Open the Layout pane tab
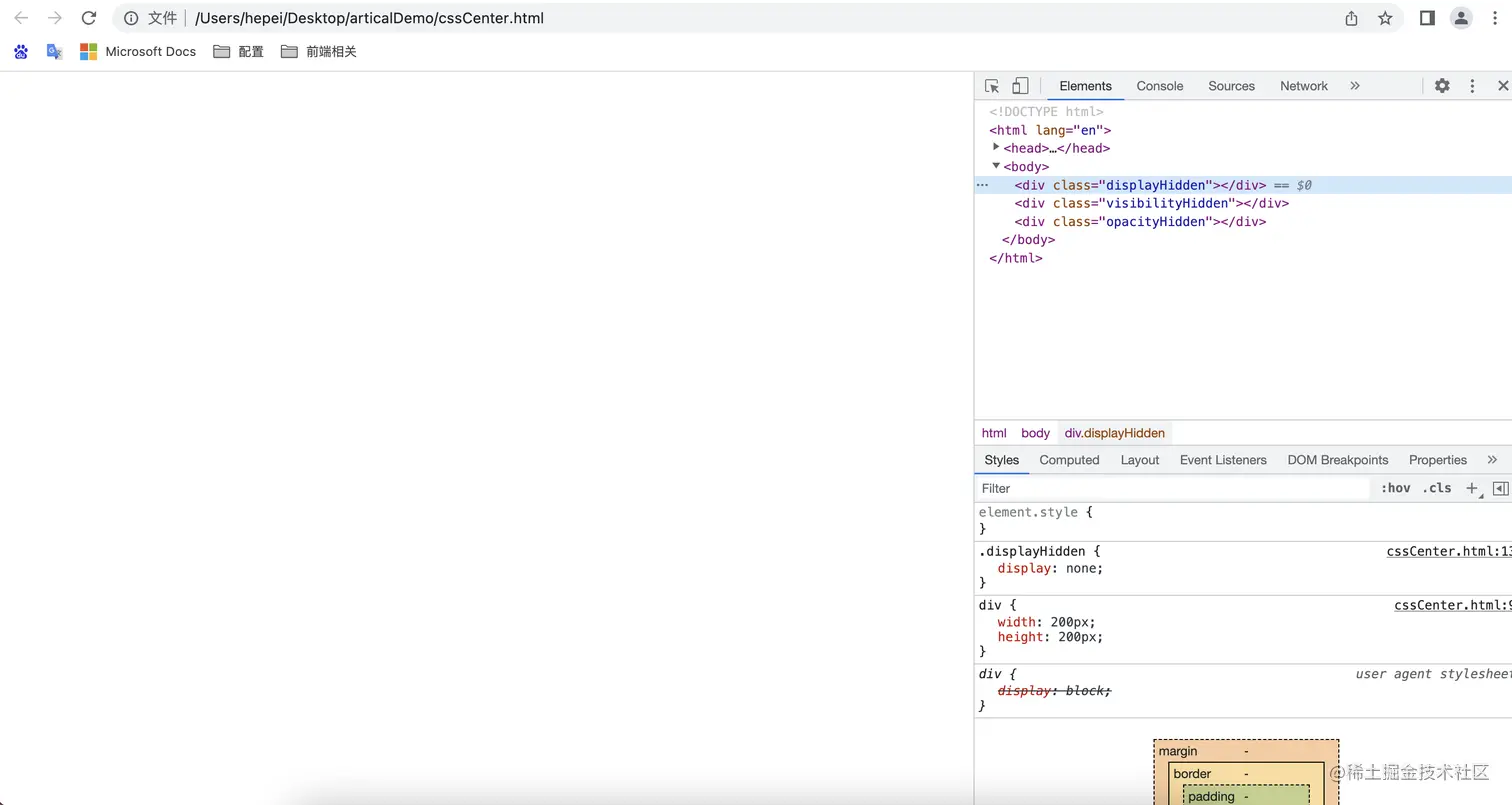The height and width of the screenshot is (805, 1512). click(1140, 460)
